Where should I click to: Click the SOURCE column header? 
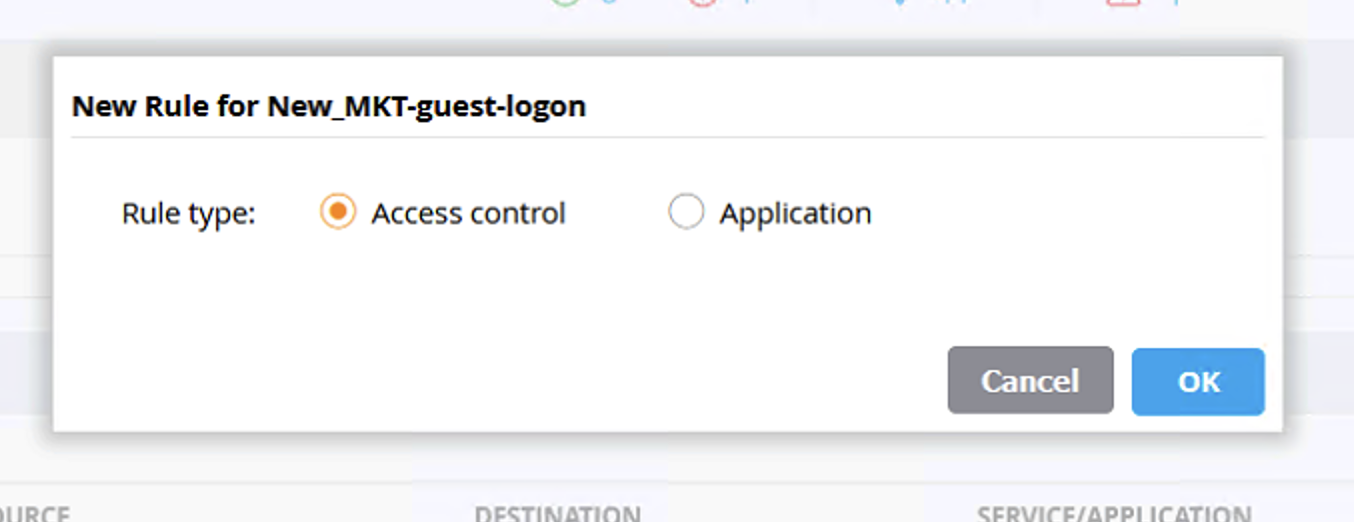[34, 515]
